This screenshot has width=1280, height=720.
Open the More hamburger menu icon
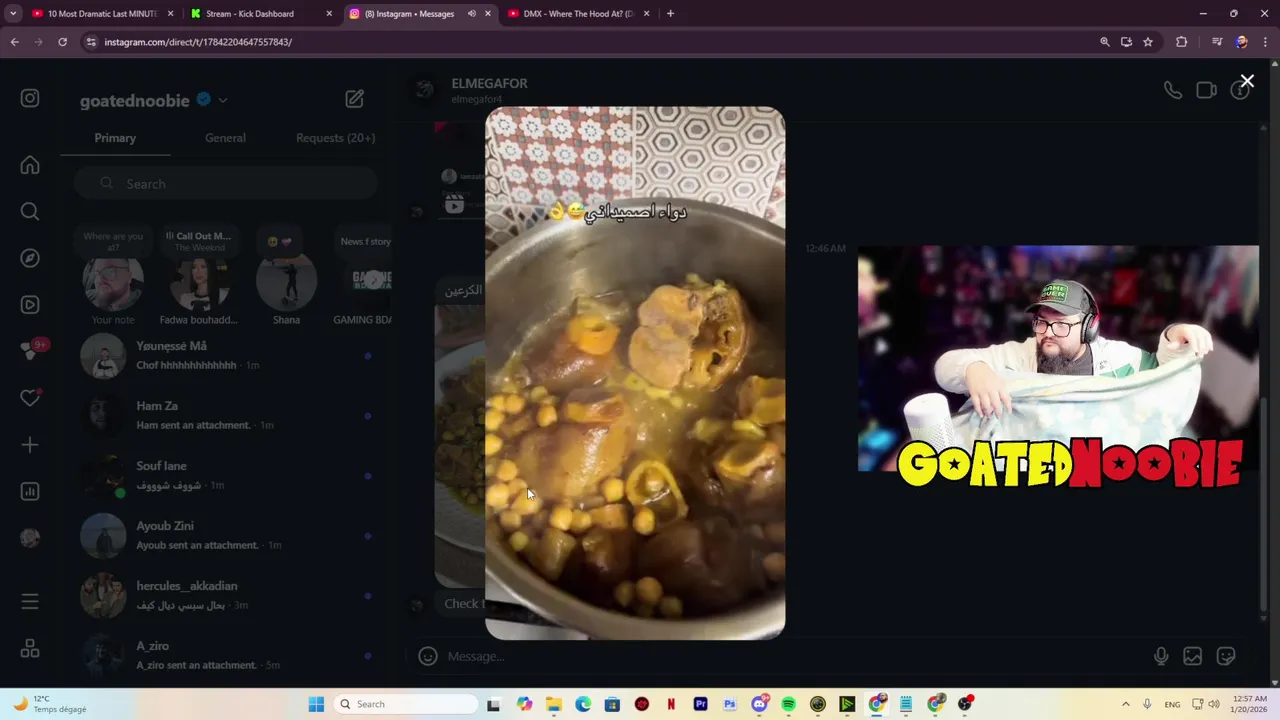pyautogui.click(x=30, y=601)
